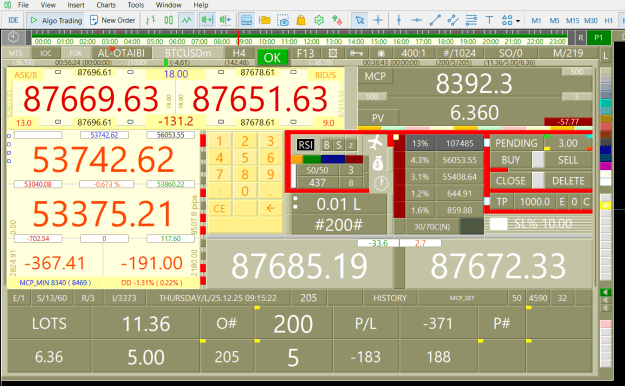
Task: Click the screenshot camera icon
Action: (x=283, y=20)
